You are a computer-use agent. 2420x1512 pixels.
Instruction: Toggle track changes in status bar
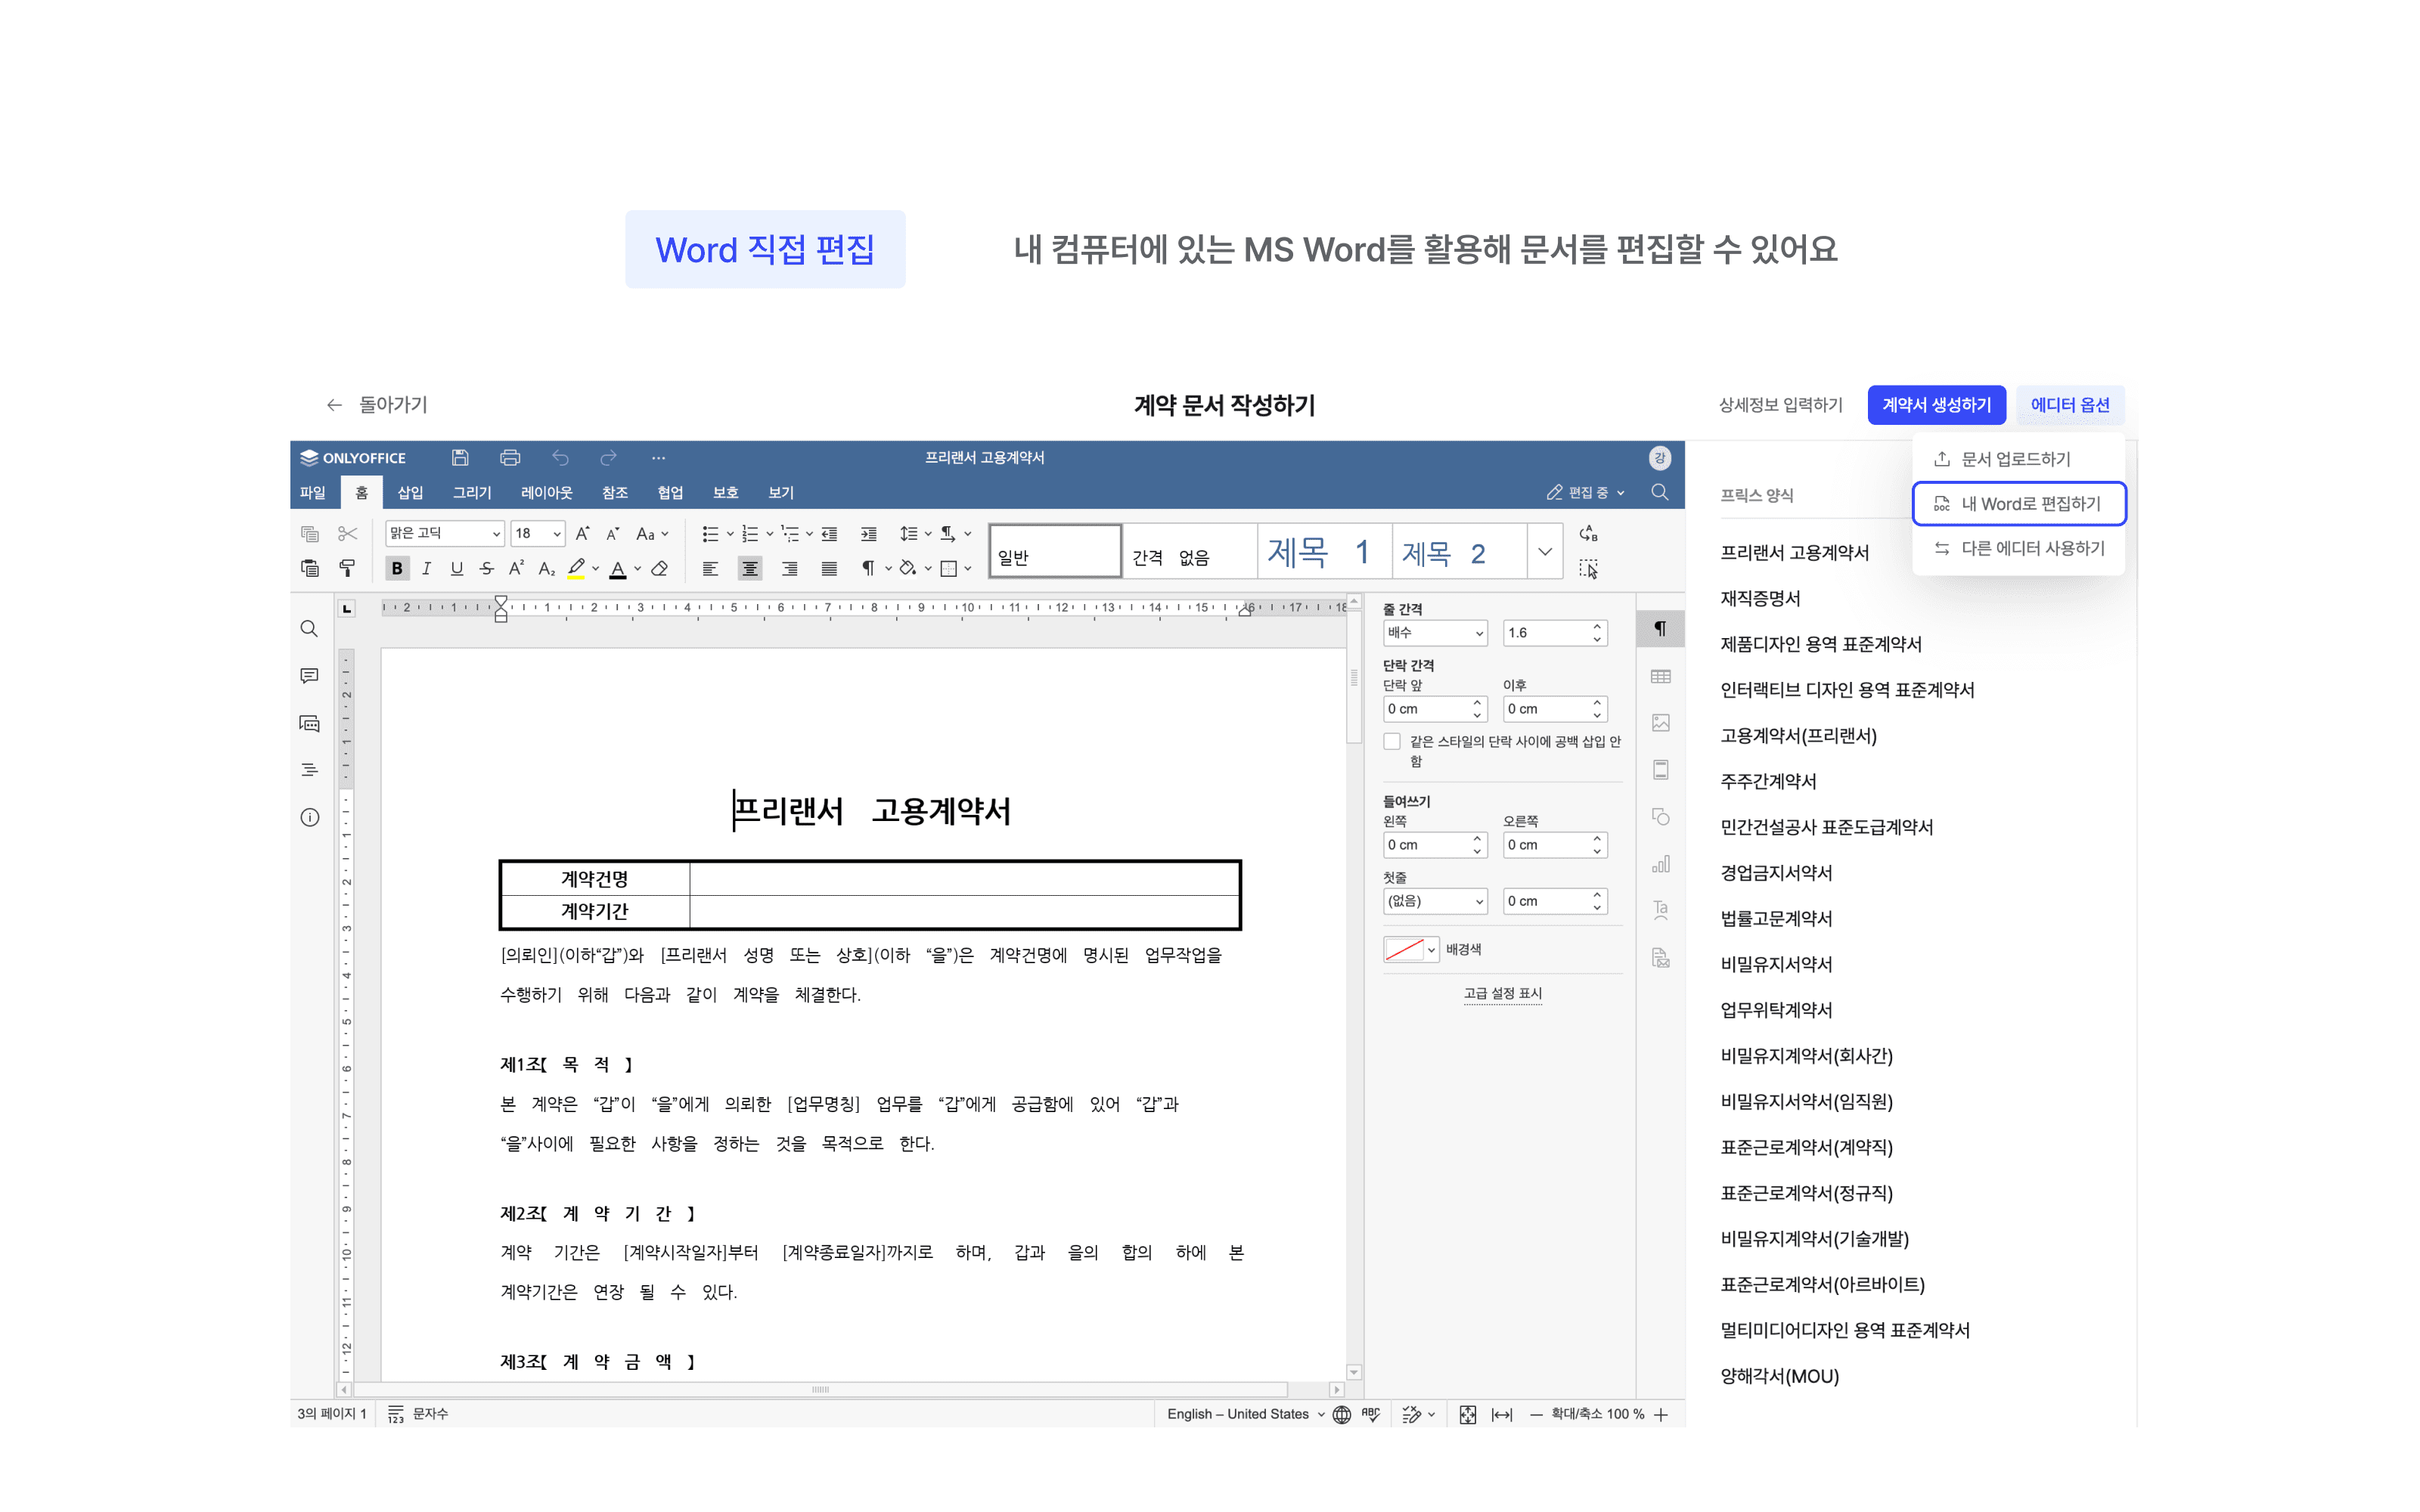pyautogui.click(x=1412, y=1413)
